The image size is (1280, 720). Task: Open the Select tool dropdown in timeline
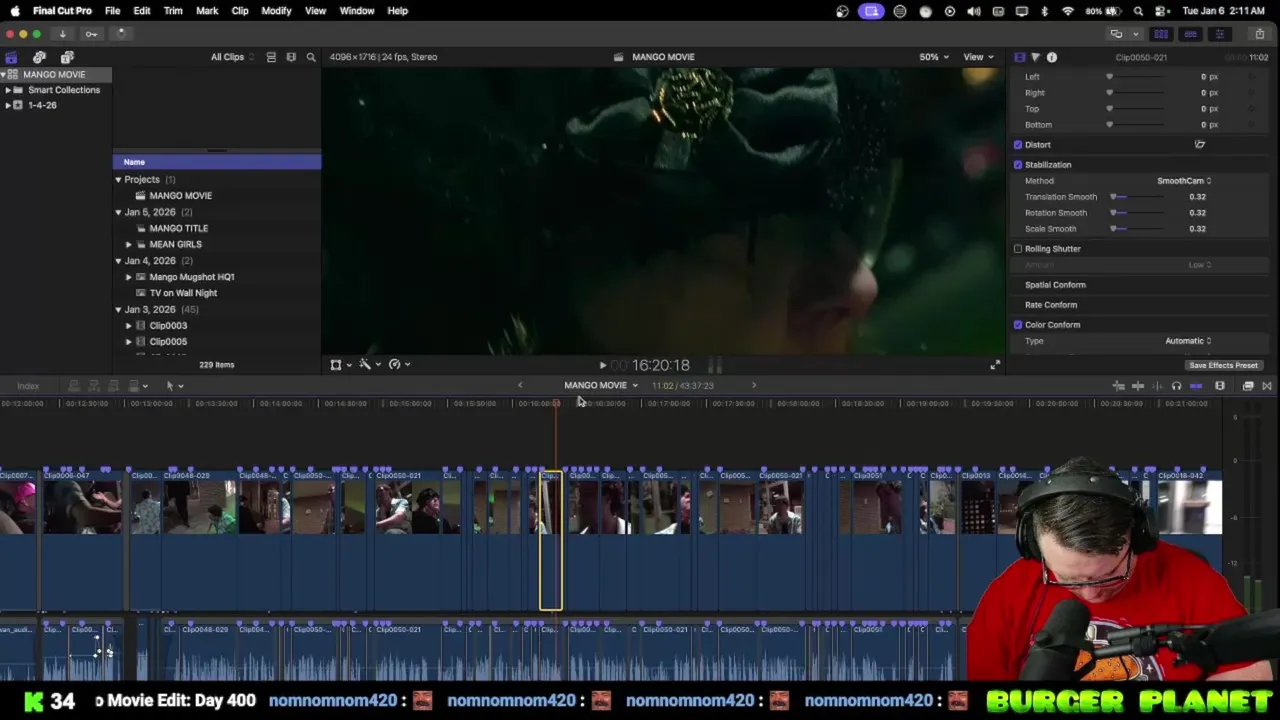174,386
